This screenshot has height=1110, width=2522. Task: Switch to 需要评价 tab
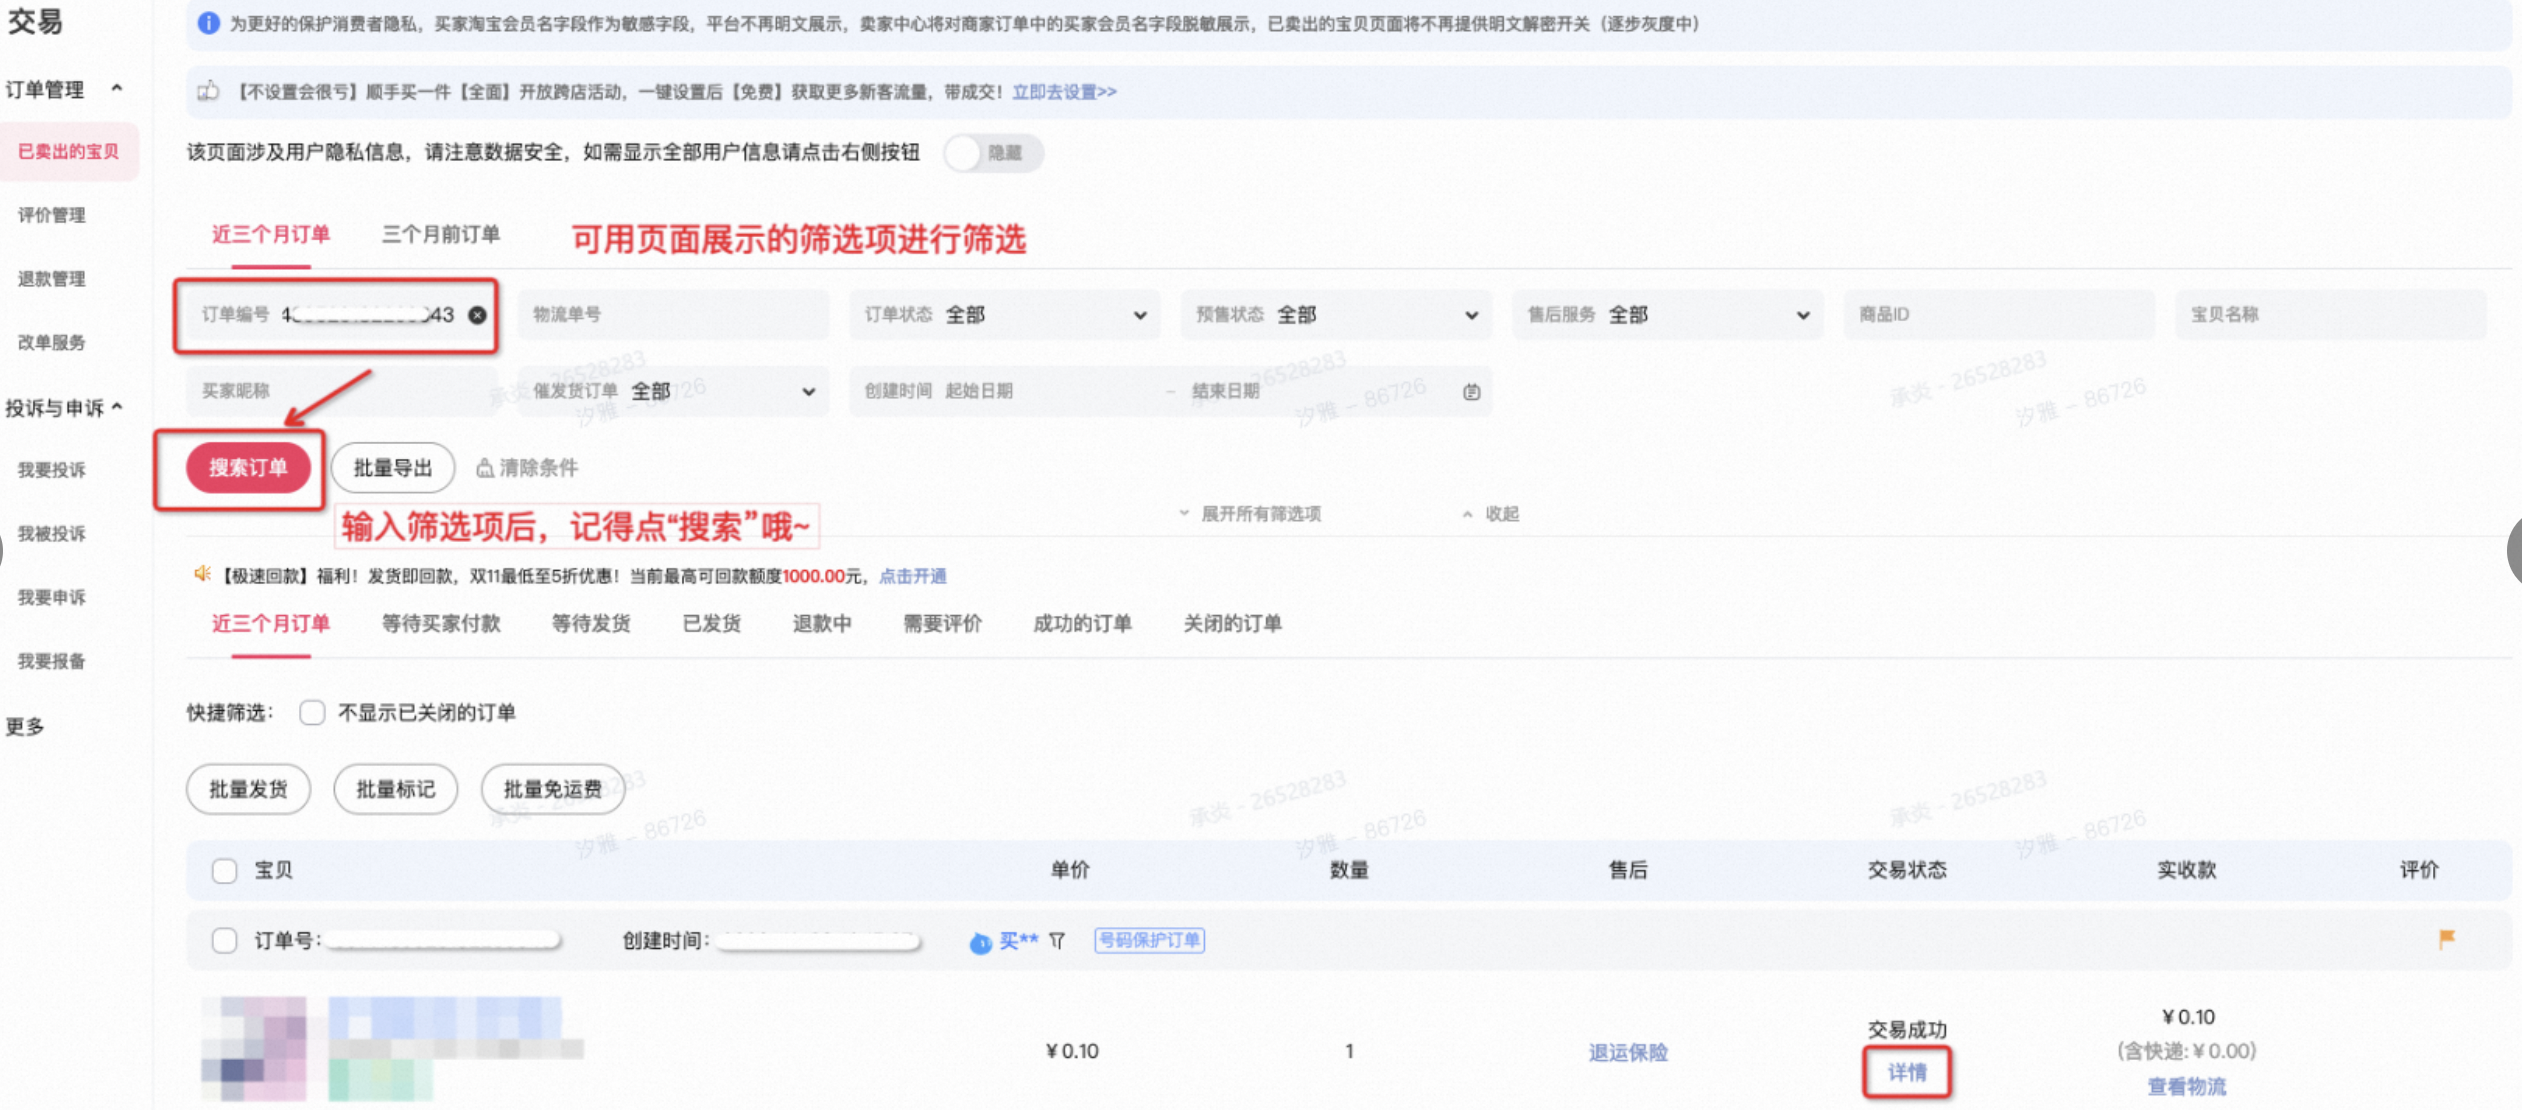click(x=942, y=623)
